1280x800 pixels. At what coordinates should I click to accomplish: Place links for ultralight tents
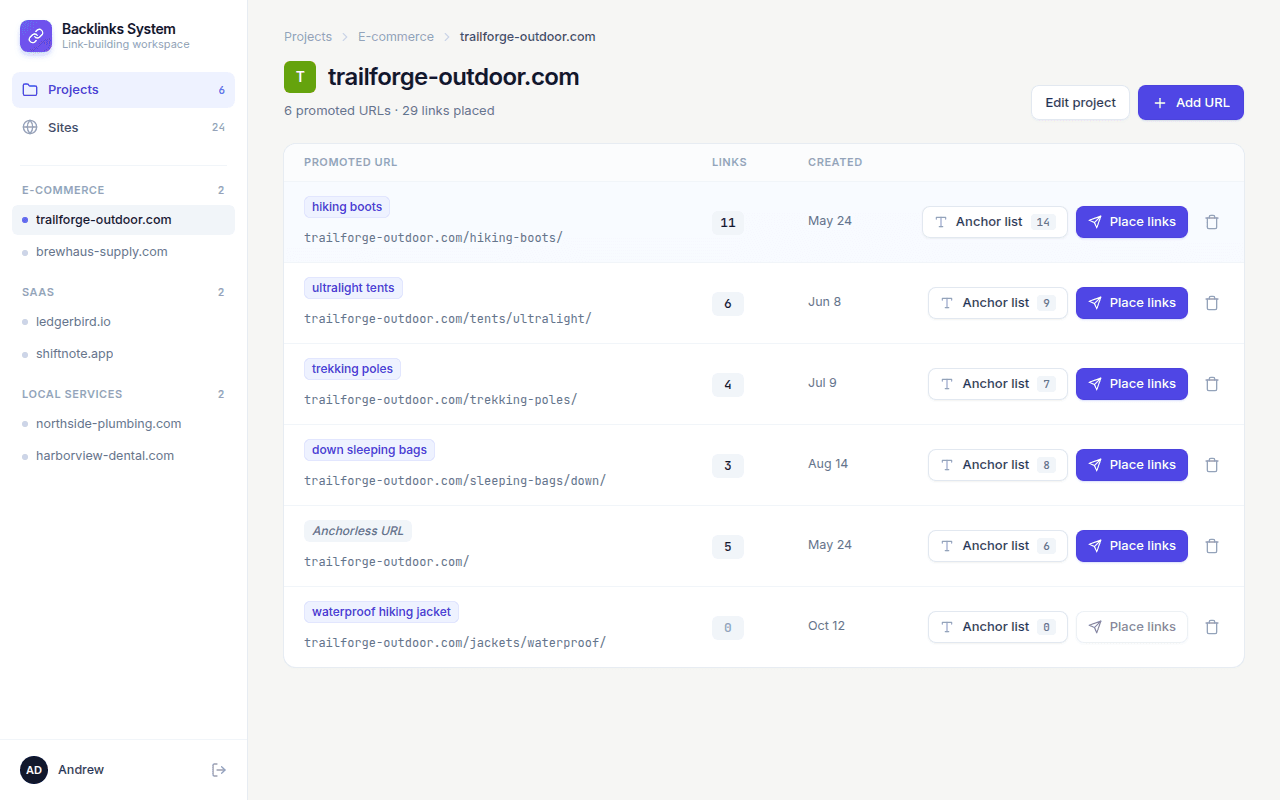pyautogui.click(x=1132, y=303)
